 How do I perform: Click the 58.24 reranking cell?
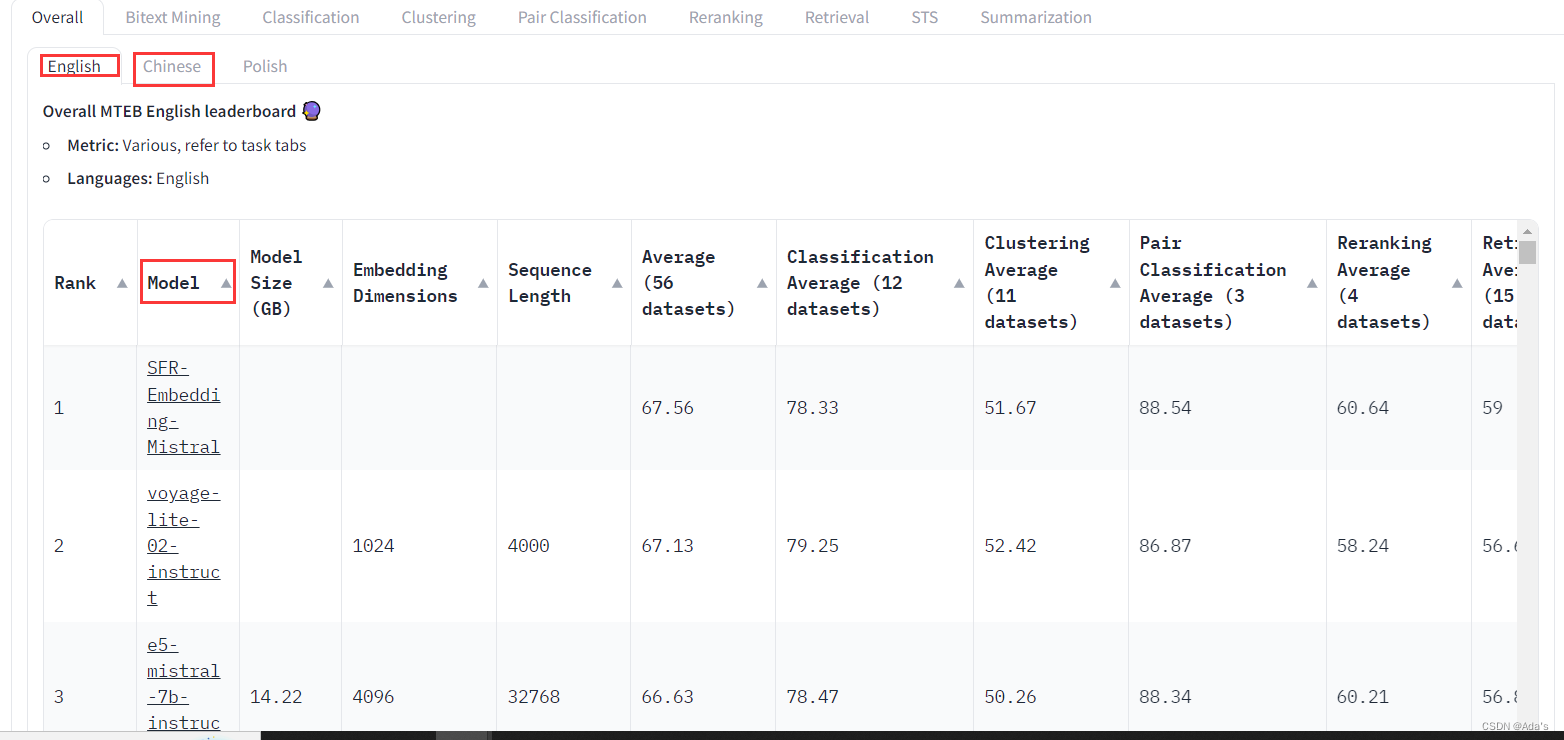(1362, 546)
